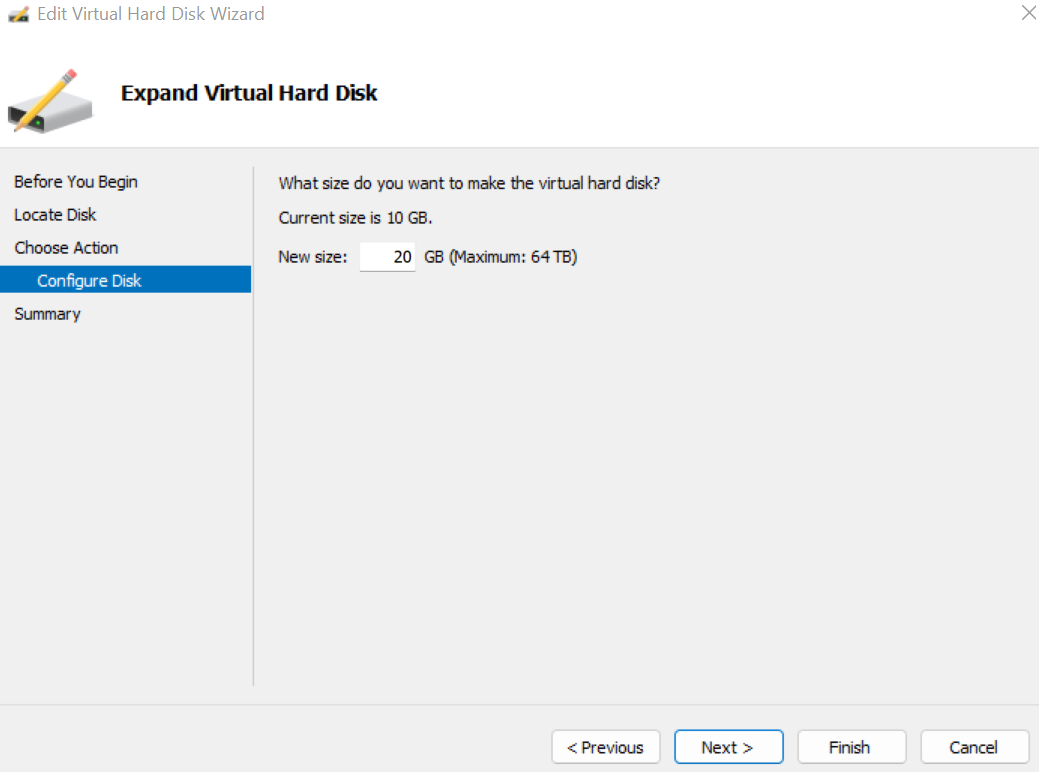This screenshot has width=1039, height=772.
Task: Click the small wizard icon in title bar
Action: click(19, 14)
